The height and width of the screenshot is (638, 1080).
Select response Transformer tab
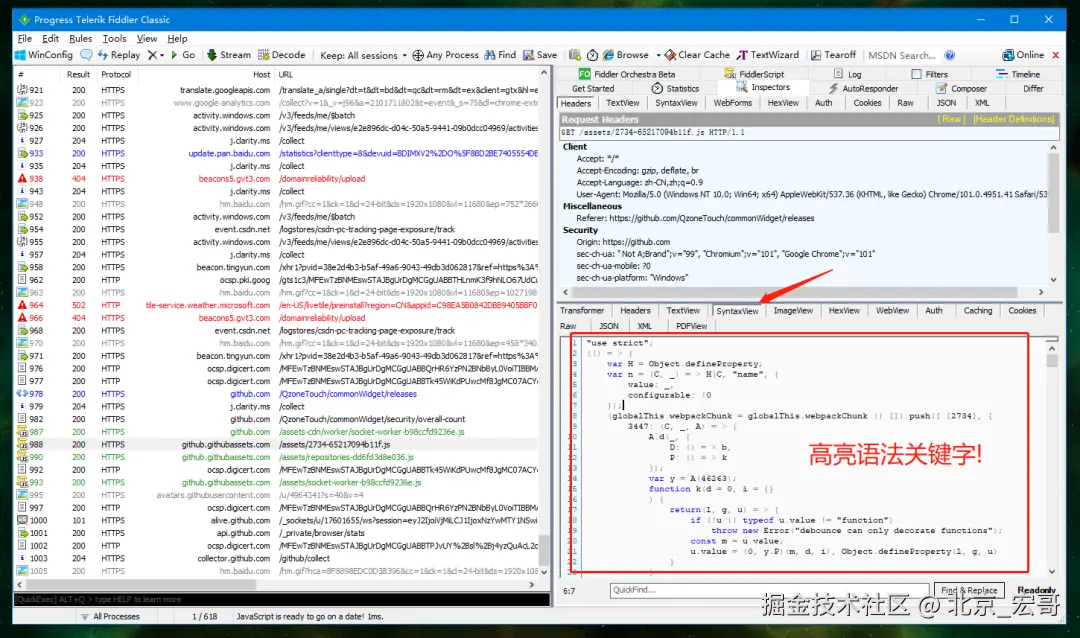[581, 311]
